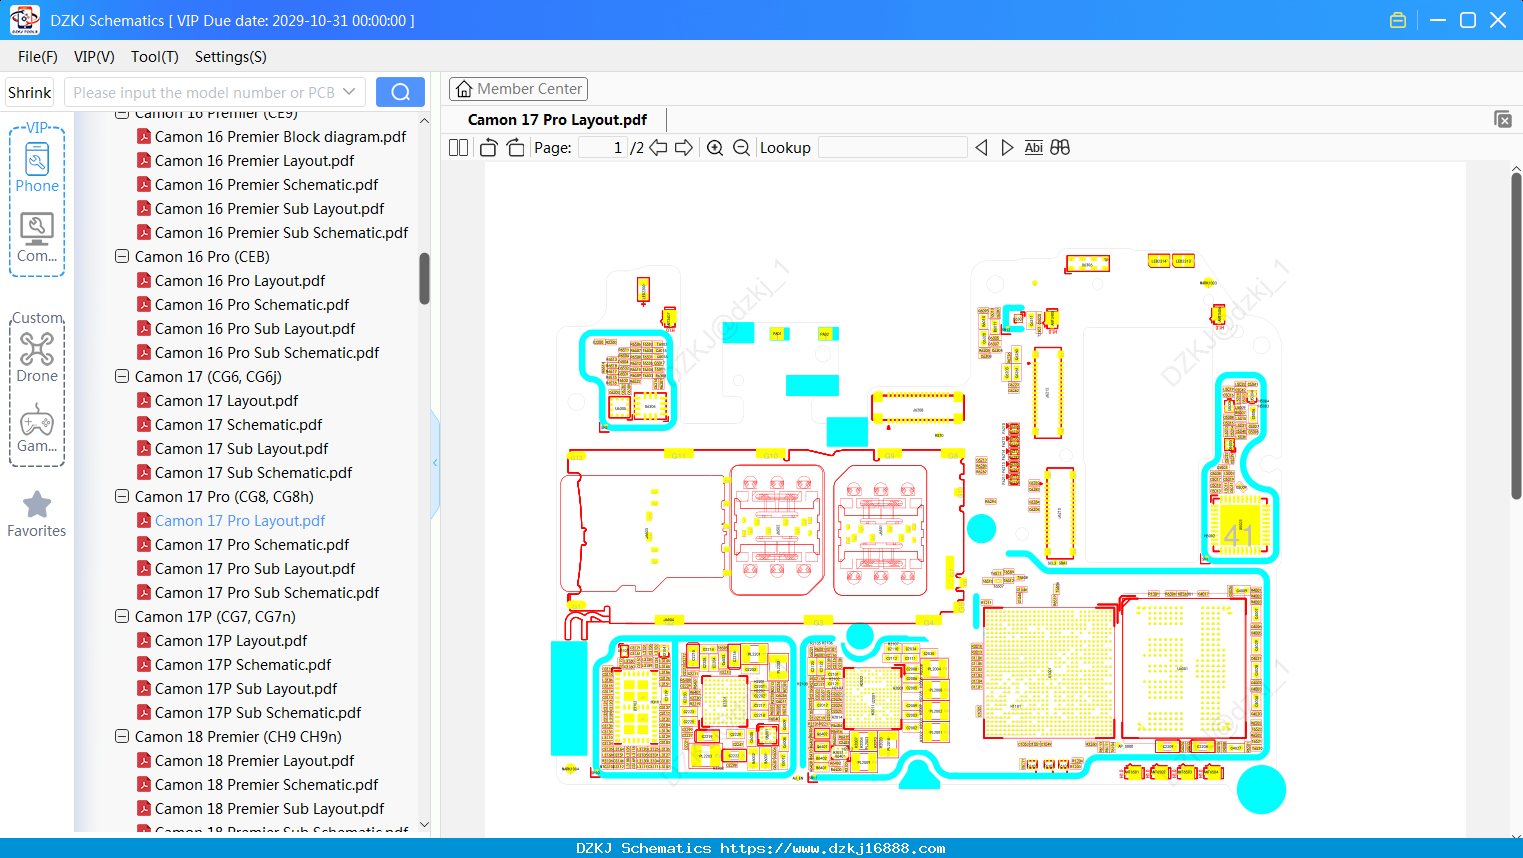Image resolution: width=1523 pixels, height=858 pixels.
Task: Open Camon 17 Layout.pdf
Action: point(226,401)
